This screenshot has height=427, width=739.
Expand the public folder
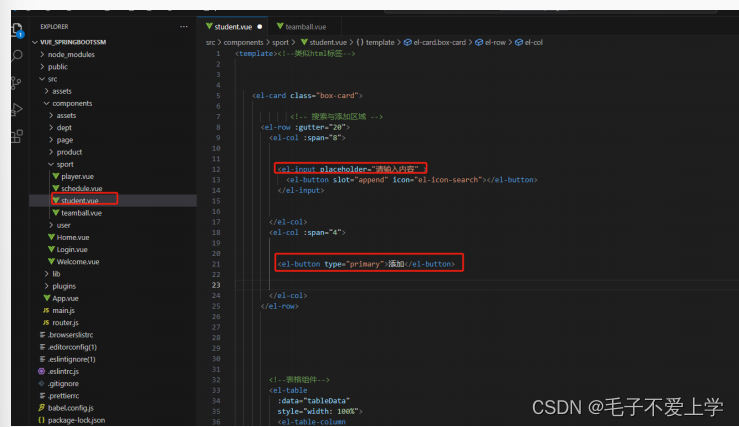42,67
